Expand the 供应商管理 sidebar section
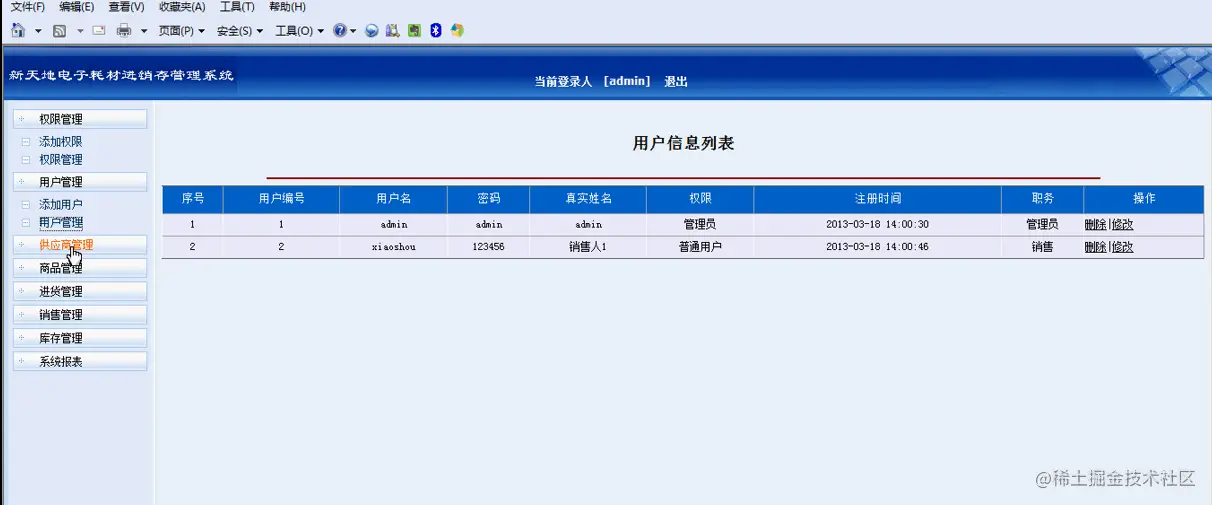Viewport: 1212px width, 505px height. pos(80,245)
